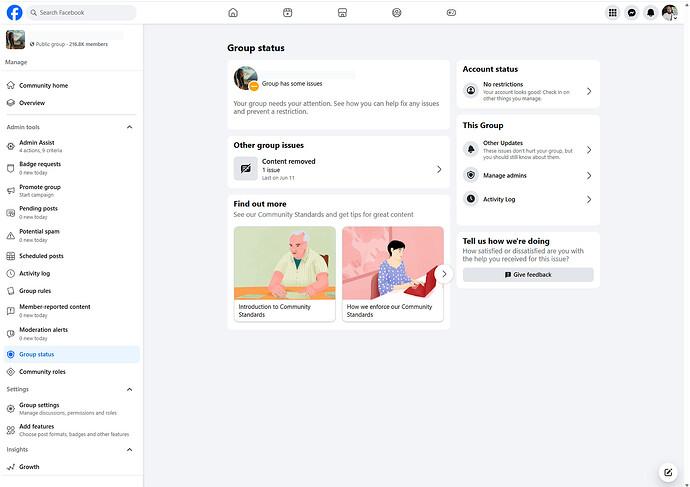Click the Growth chart icon

point(11,467)
